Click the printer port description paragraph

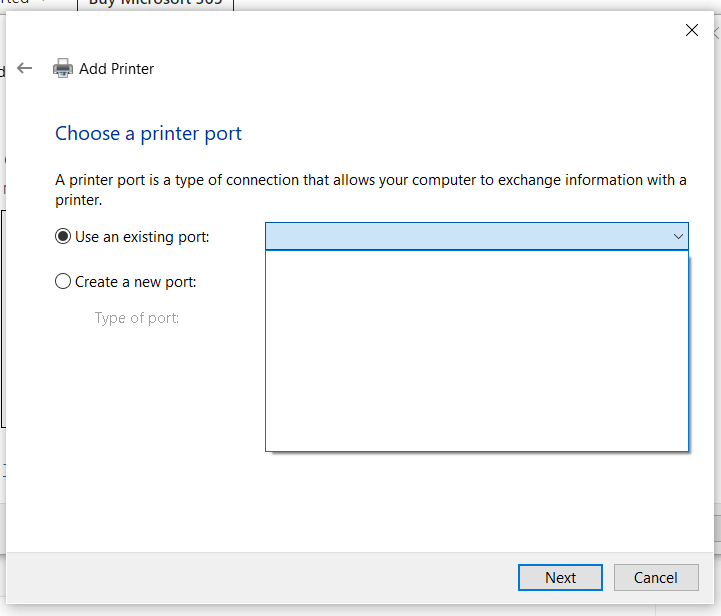pyautogui.click(x=370, y=189)
